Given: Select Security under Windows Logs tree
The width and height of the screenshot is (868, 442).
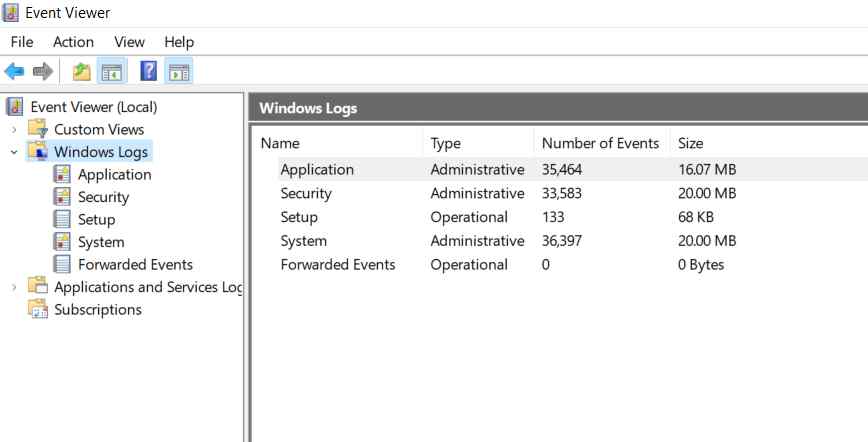Looking at the screenshot, I should [x=104, y=197].
